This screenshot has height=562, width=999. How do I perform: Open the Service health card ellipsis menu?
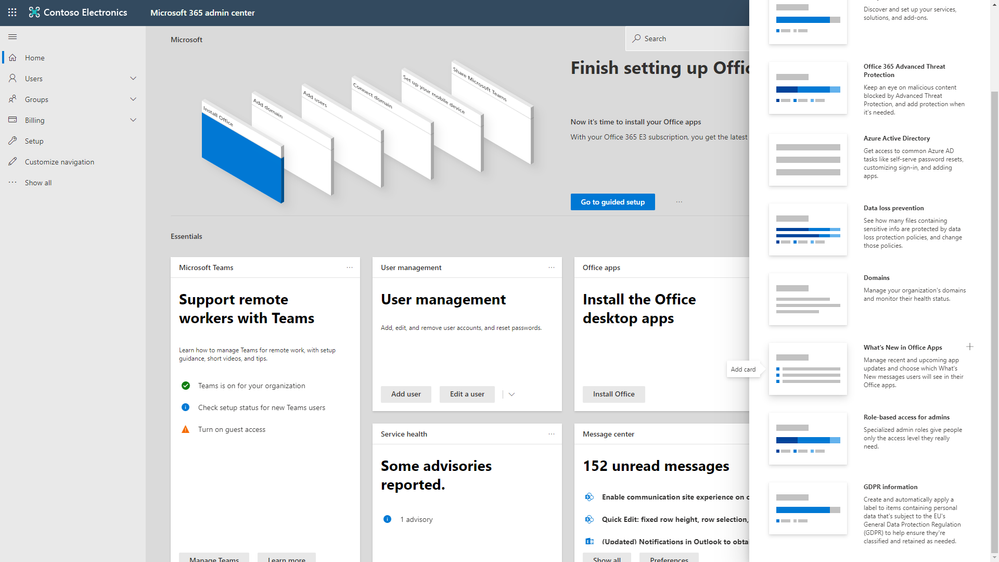point(552,434)
